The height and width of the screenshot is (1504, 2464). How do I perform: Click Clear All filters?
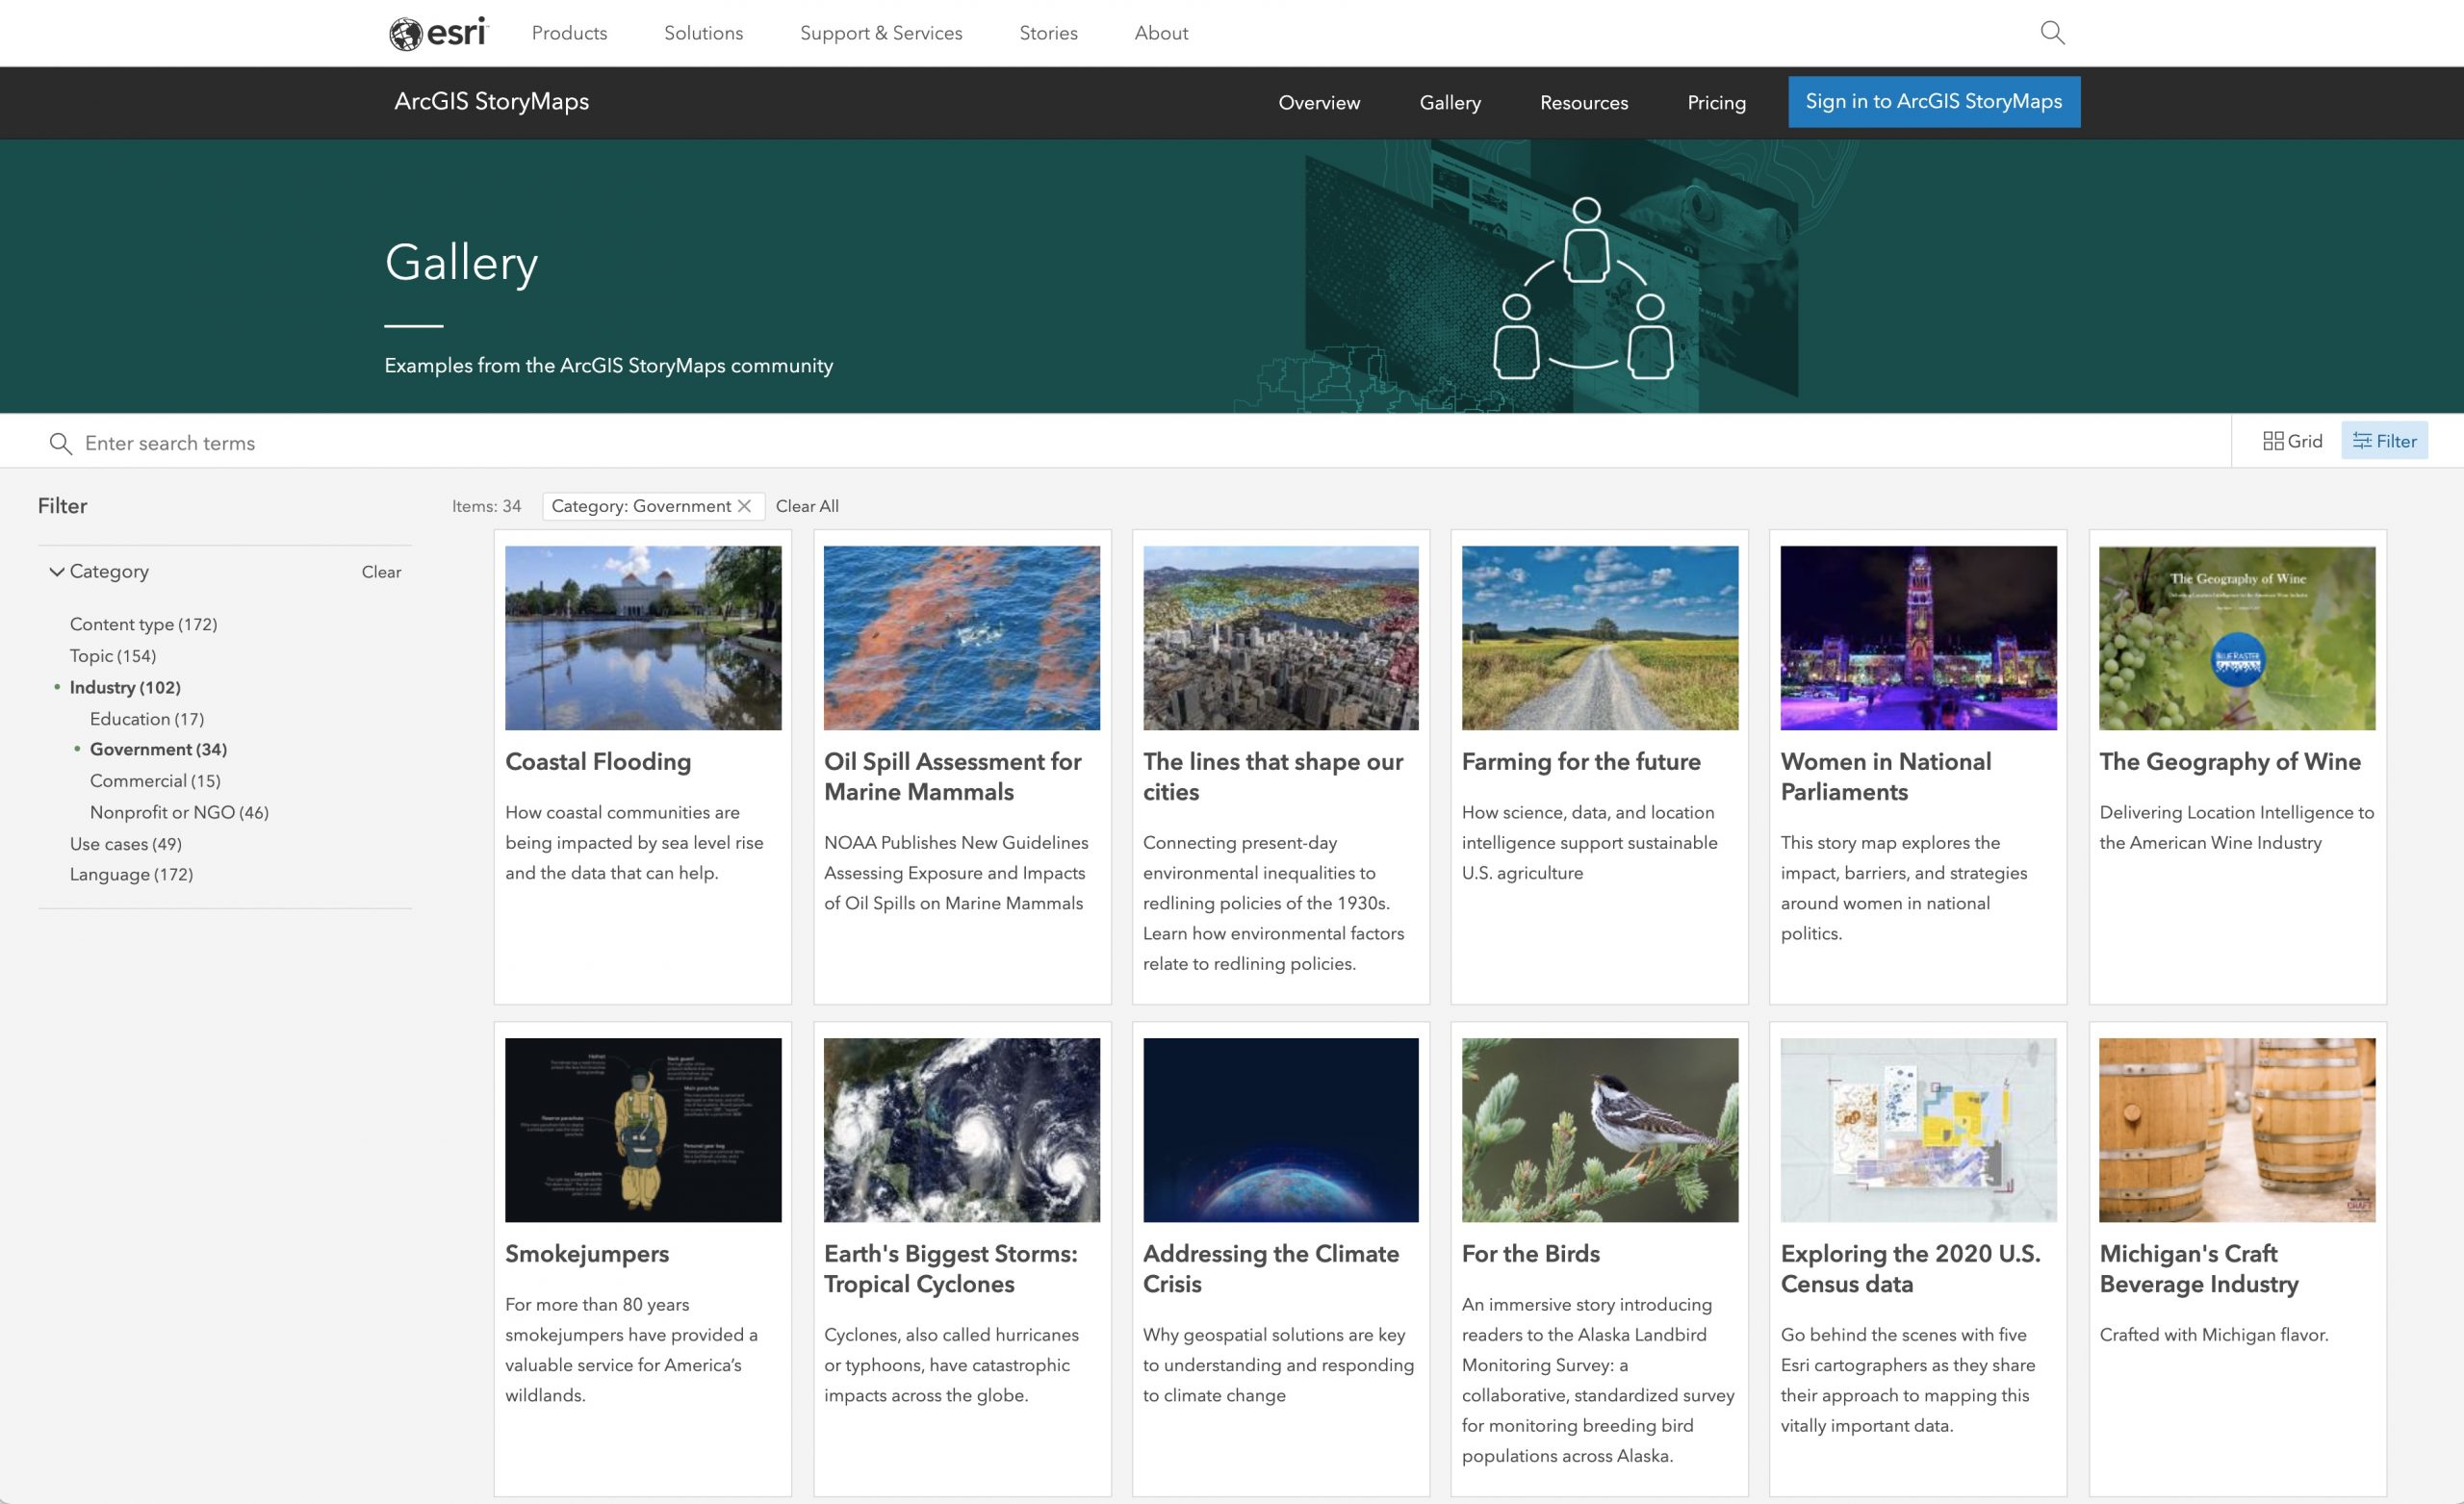[x=807, y=506]
